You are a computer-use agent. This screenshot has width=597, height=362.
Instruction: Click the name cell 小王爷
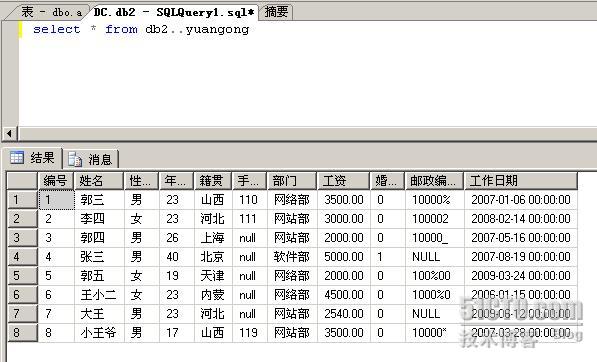point(99,333)
